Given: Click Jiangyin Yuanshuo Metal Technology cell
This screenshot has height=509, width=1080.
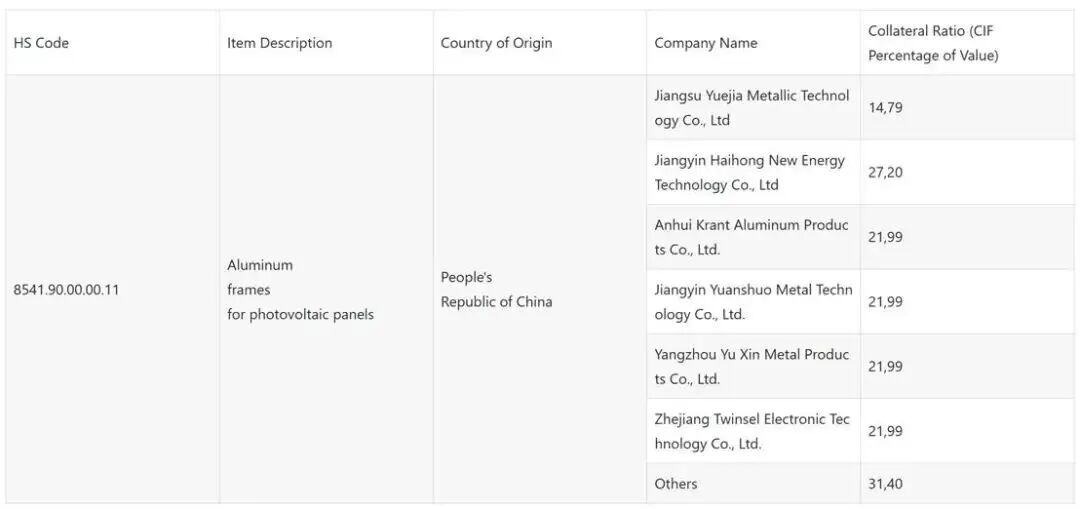Looking at the screenshot, I should click(x=752, y=302).
